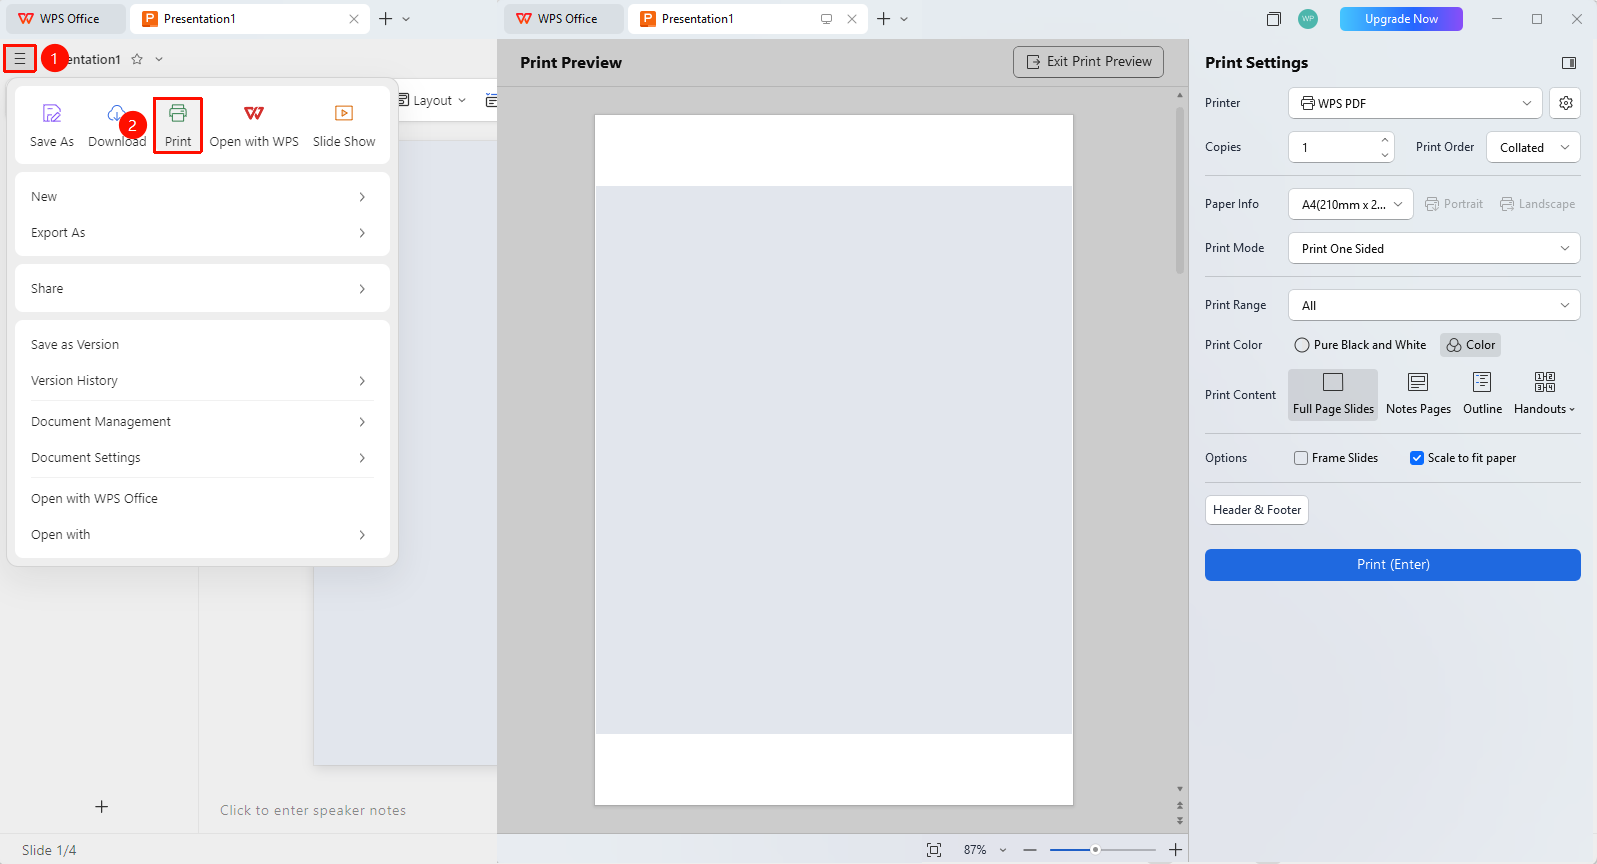Click the fit-to-page zoom icon
The height and width of the screenshot is (864, 1597).
[934, 850]
